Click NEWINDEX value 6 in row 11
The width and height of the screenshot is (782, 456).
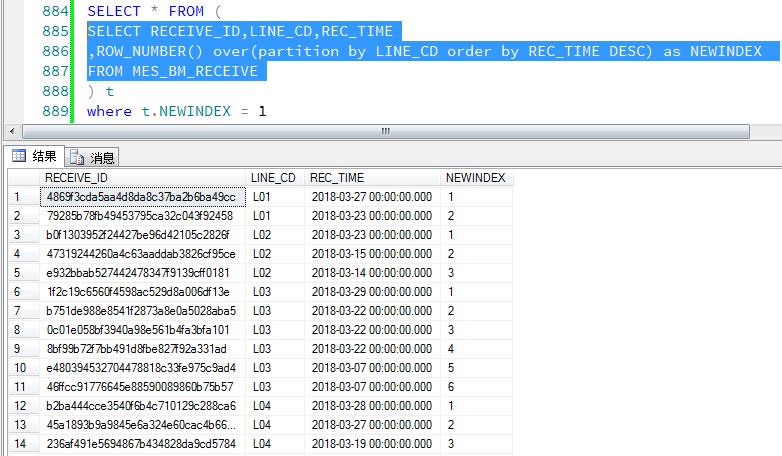(476, 387)
